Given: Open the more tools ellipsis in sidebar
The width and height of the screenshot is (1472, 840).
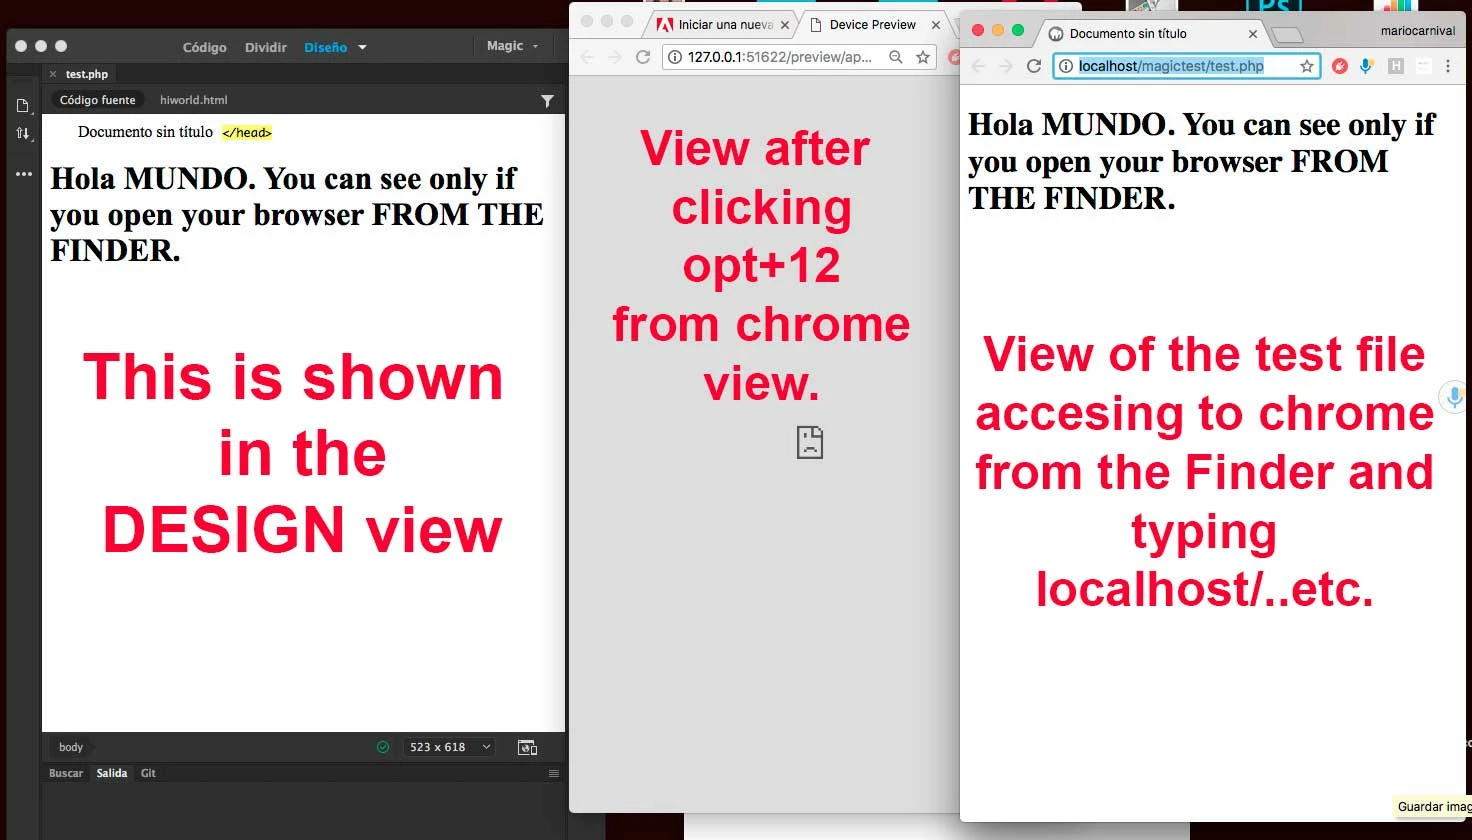Looking at the screenshot, I should [23, 173].
